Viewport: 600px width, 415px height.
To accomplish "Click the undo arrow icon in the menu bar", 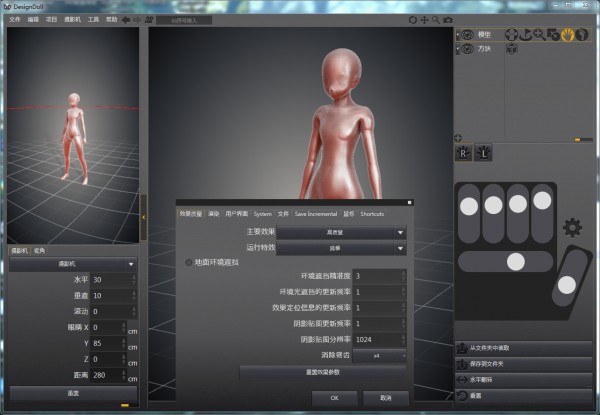I will point(126,19).
